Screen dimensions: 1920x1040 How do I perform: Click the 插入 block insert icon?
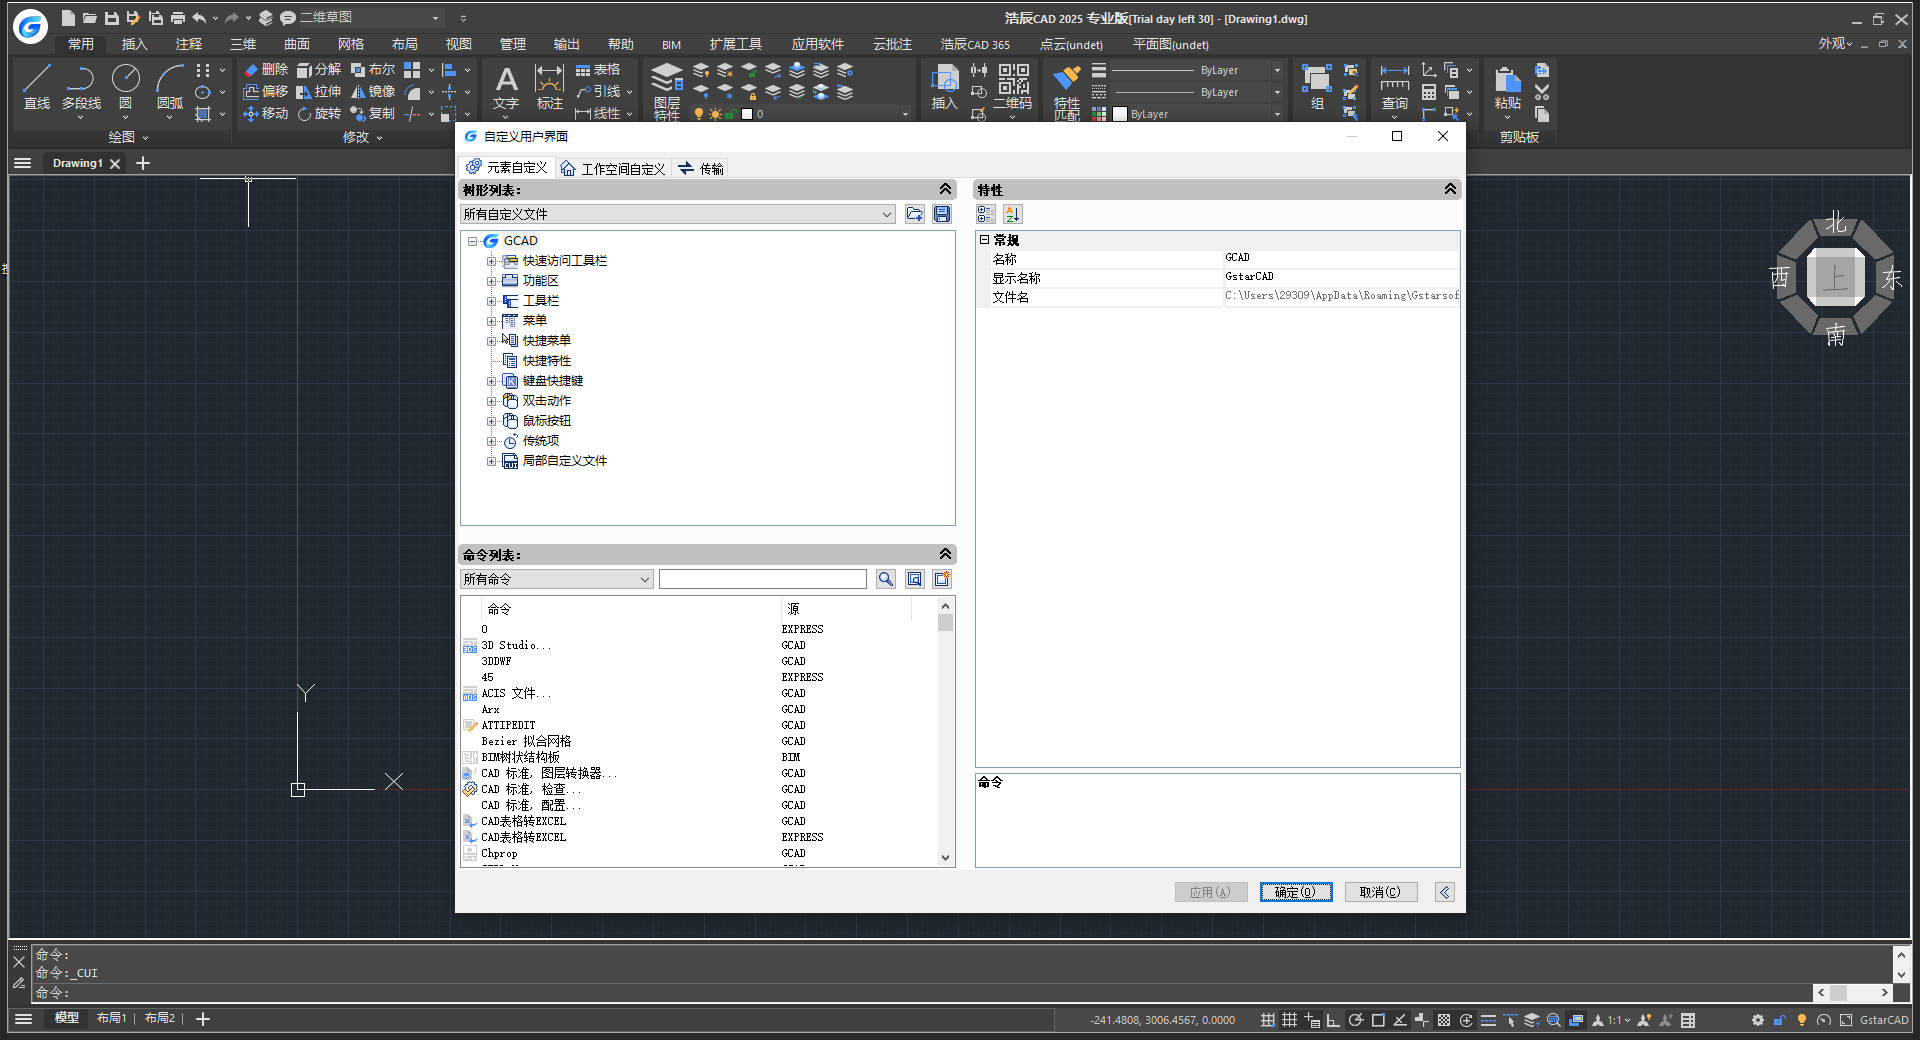coord(944,87)
